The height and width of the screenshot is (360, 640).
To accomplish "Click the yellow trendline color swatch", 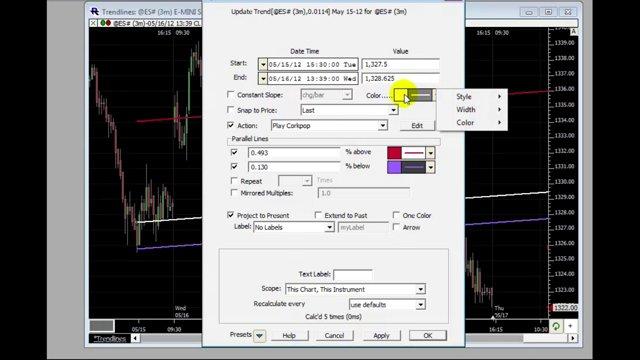I will pos(400,96).
